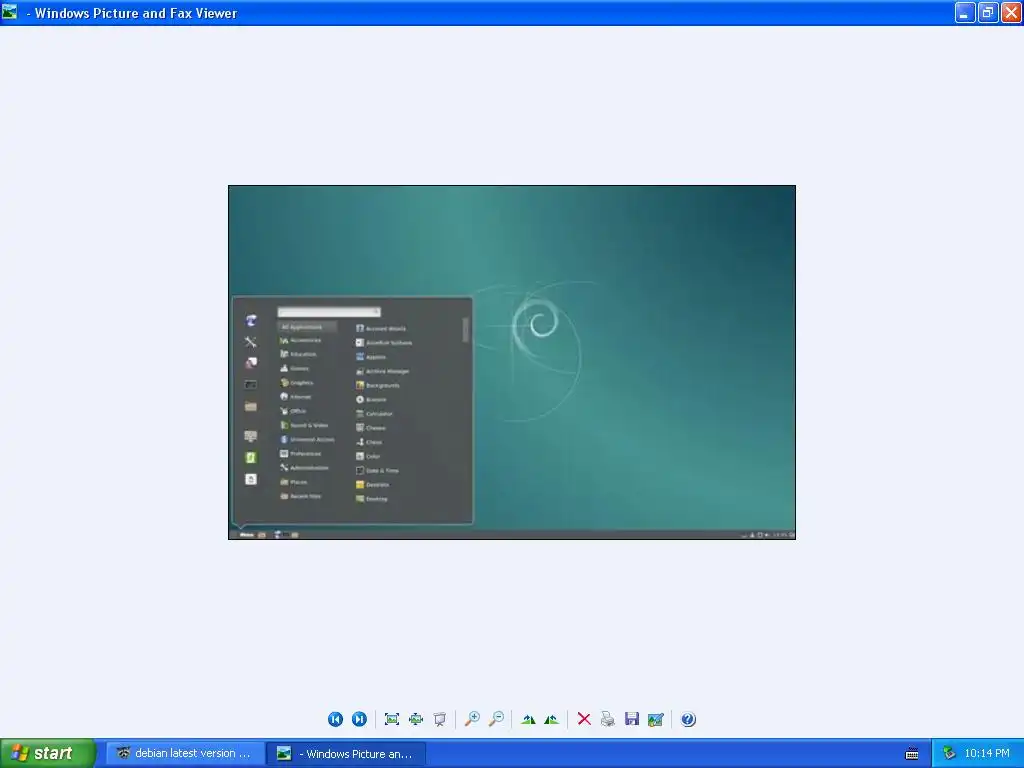Zoom in with the magnifier plus icon
This screenshot has height=768, width=1024.
[x=472, y=719]
